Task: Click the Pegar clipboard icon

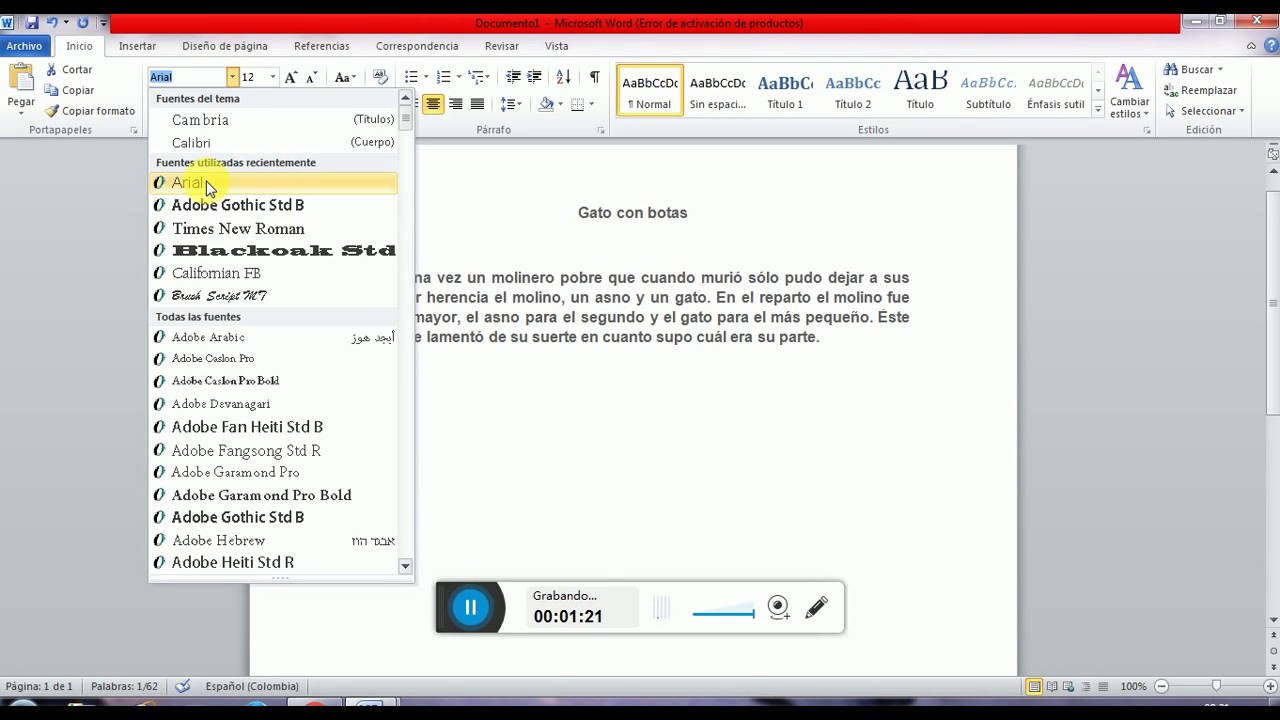Action: click(x=21, y=78)
